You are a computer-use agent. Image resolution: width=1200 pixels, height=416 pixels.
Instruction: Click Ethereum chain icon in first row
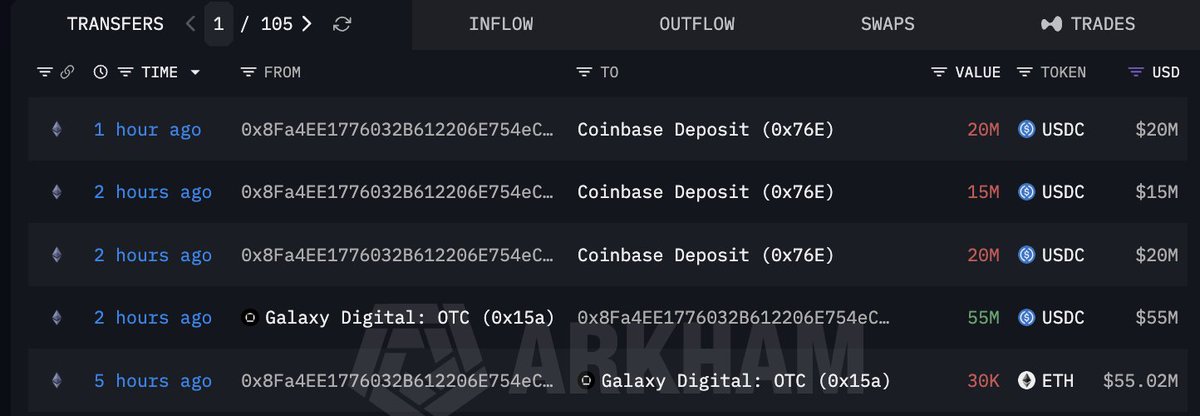pyautogui.click(x=56, y=129)
